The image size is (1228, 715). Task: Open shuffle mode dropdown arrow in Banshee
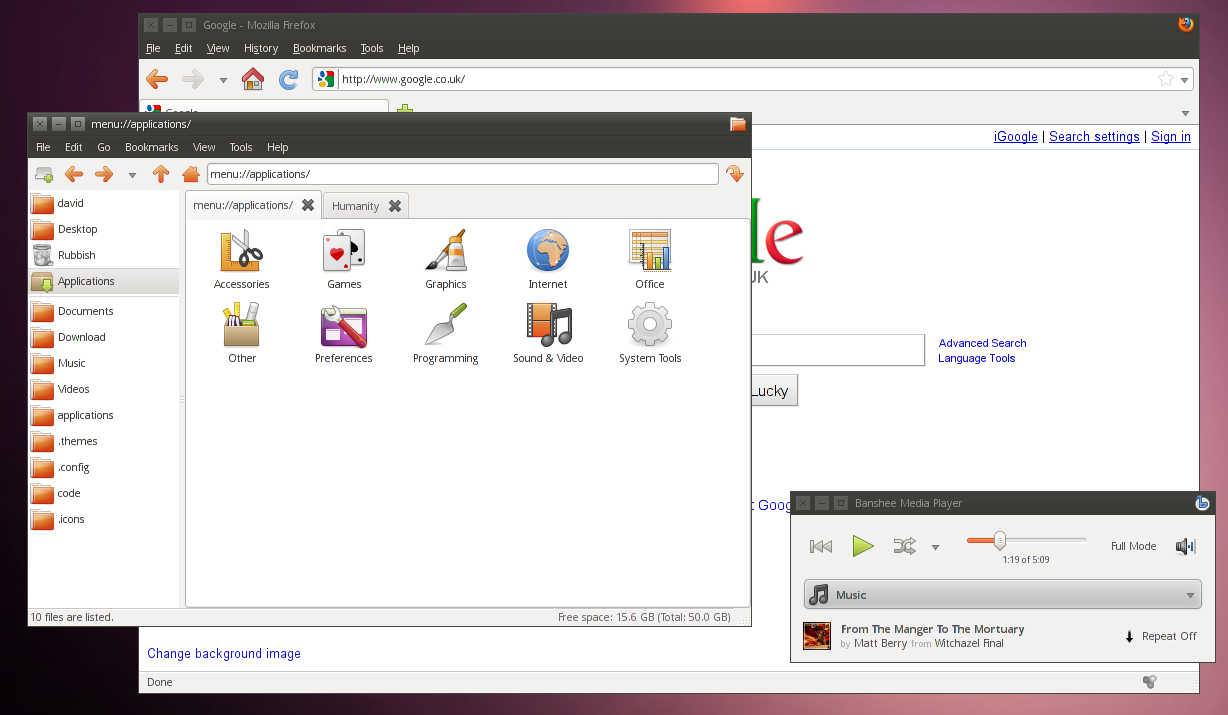click(x=935, y=547)
